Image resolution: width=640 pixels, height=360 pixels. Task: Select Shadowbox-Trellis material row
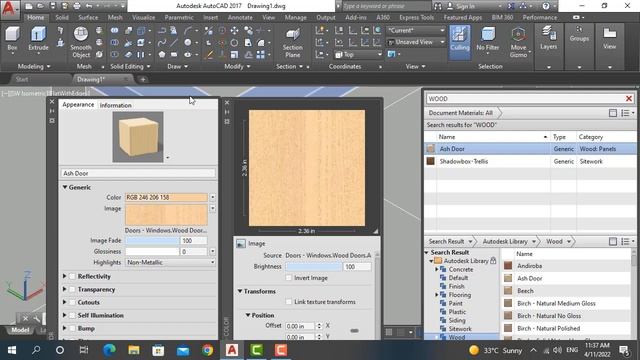coord(530,162)
